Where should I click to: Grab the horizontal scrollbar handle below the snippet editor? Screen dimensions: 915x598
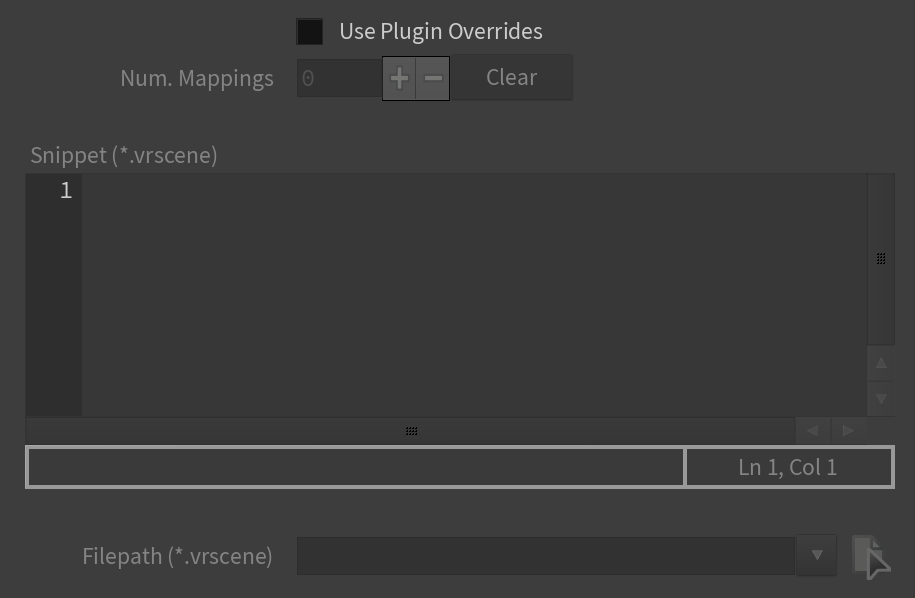click(411, 431)
